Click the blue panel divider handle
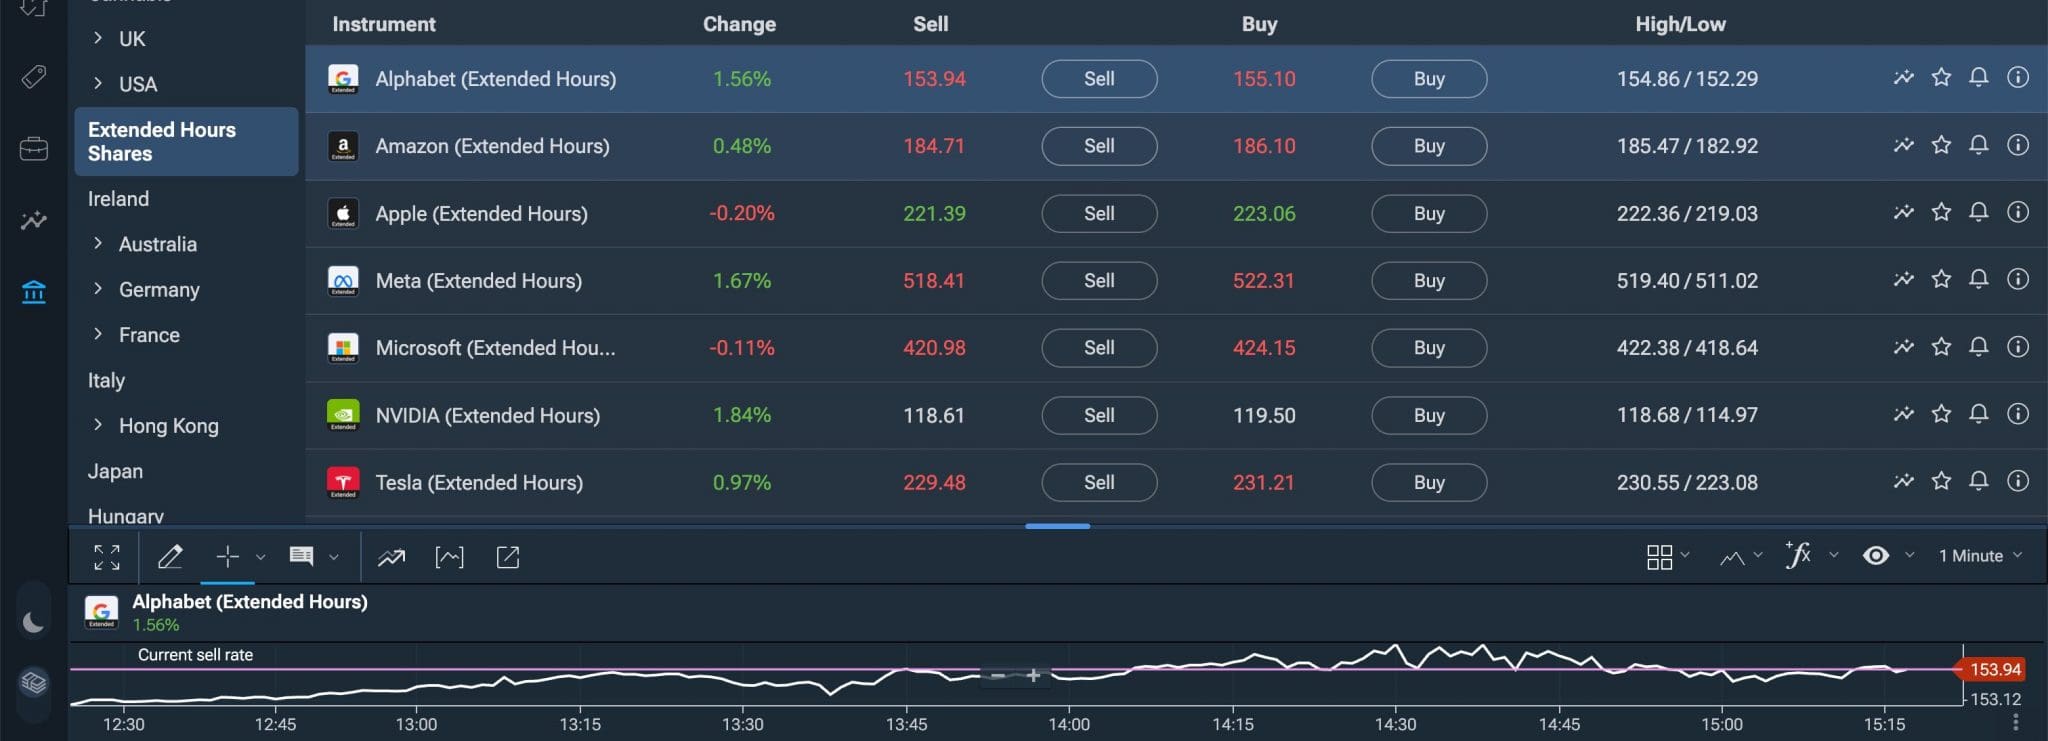 [x=1057, y=526]
